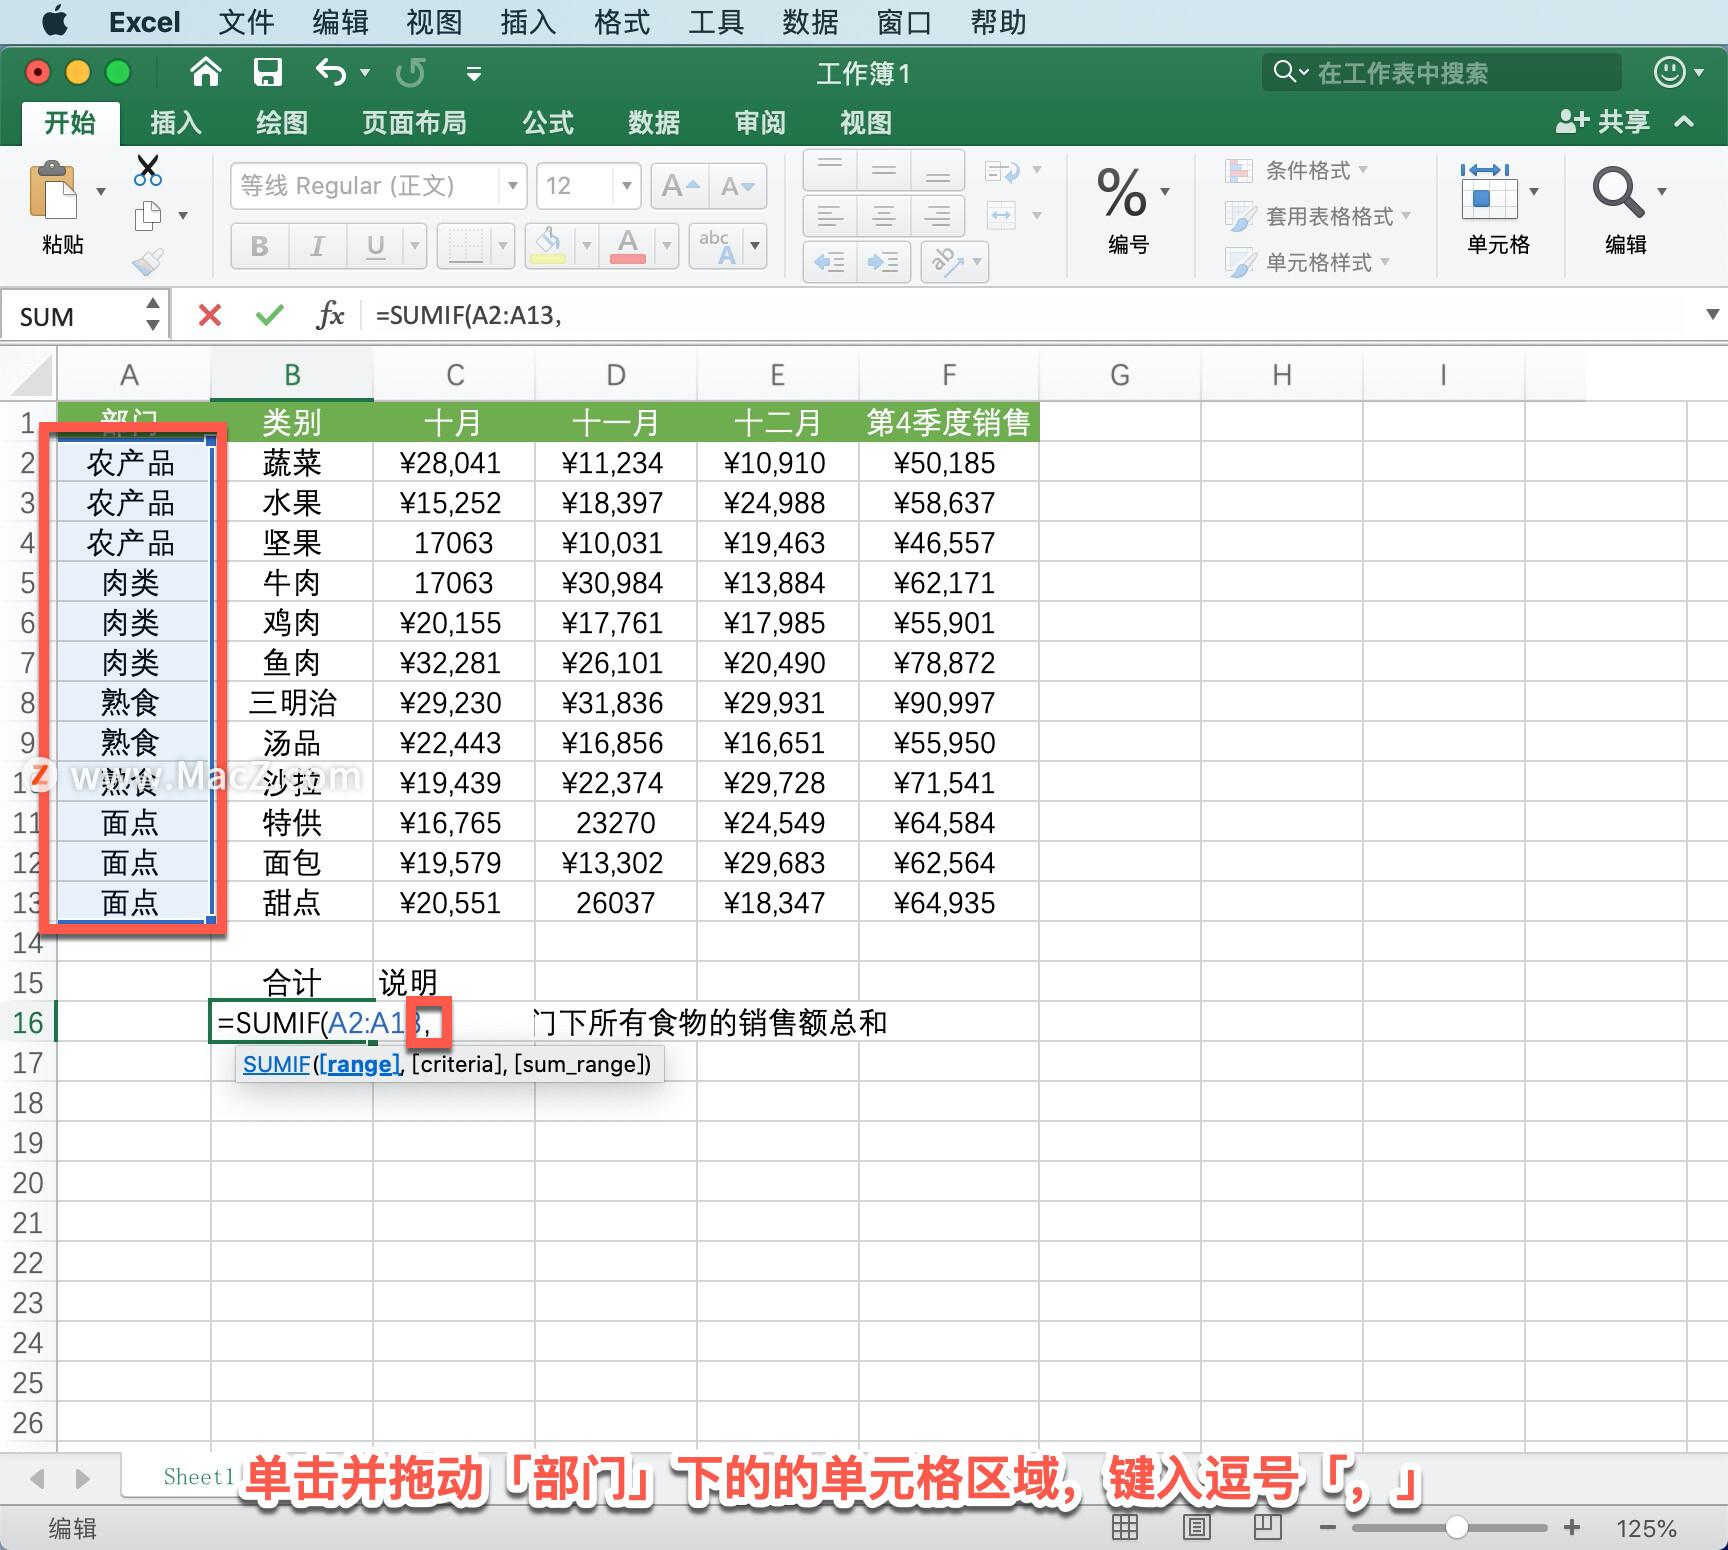Toggle Bottom Align
The image size is (1728, 1550).
pos(938,170)
